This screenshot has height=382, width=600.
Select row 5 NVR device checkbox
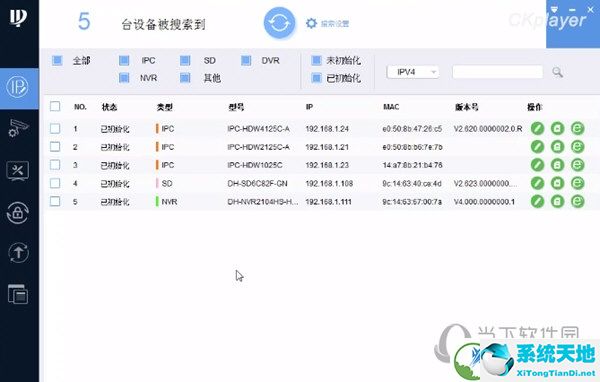coord(55,201)
